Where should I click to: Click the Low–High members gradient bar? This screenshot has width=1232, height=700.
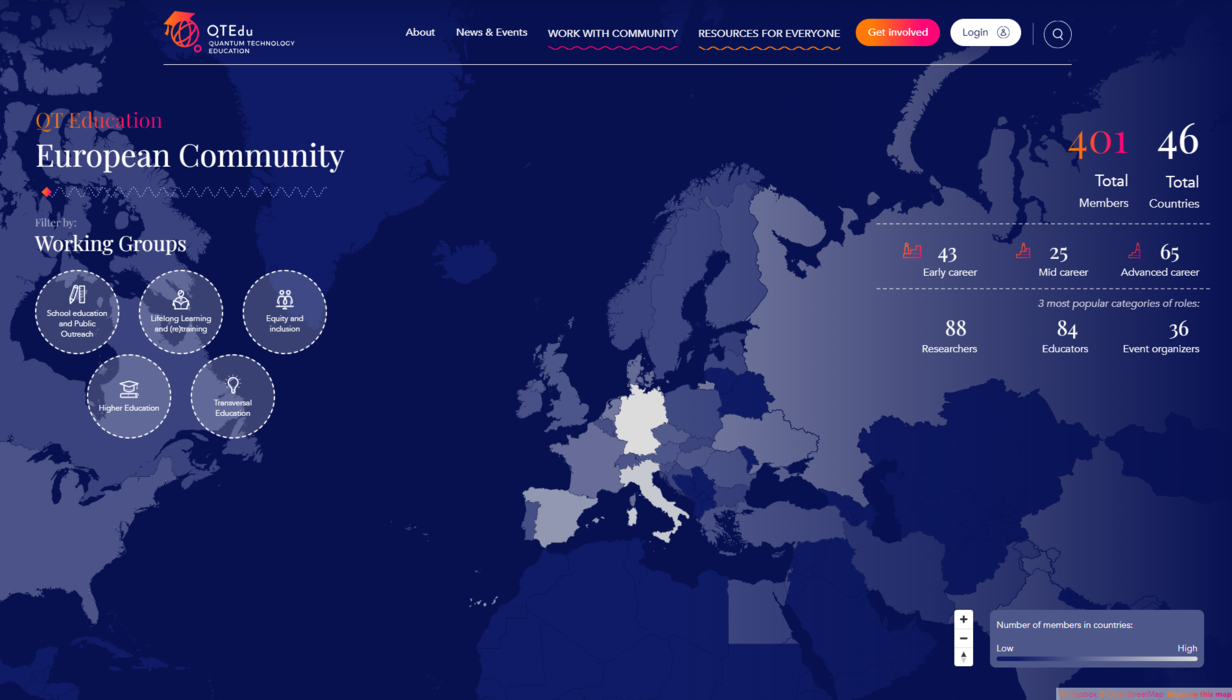pos(1096,659)
